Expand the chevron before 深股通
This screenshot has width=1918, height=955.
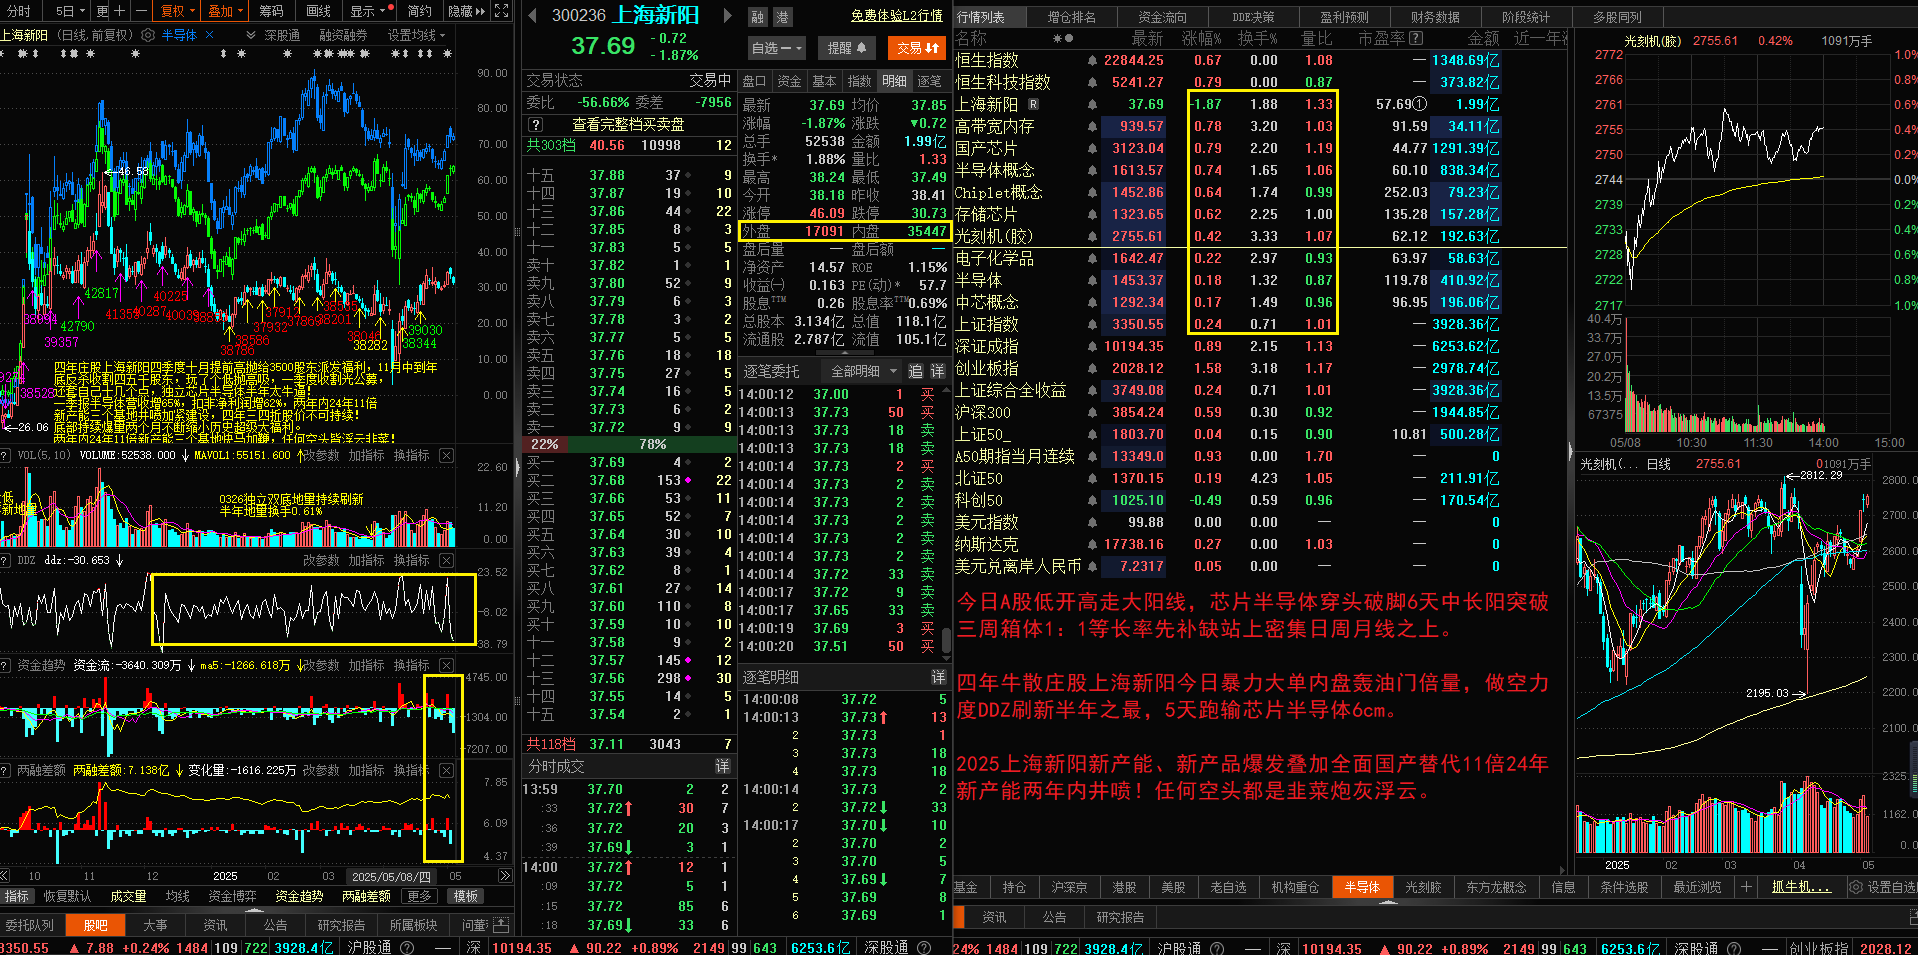point(251,35)
